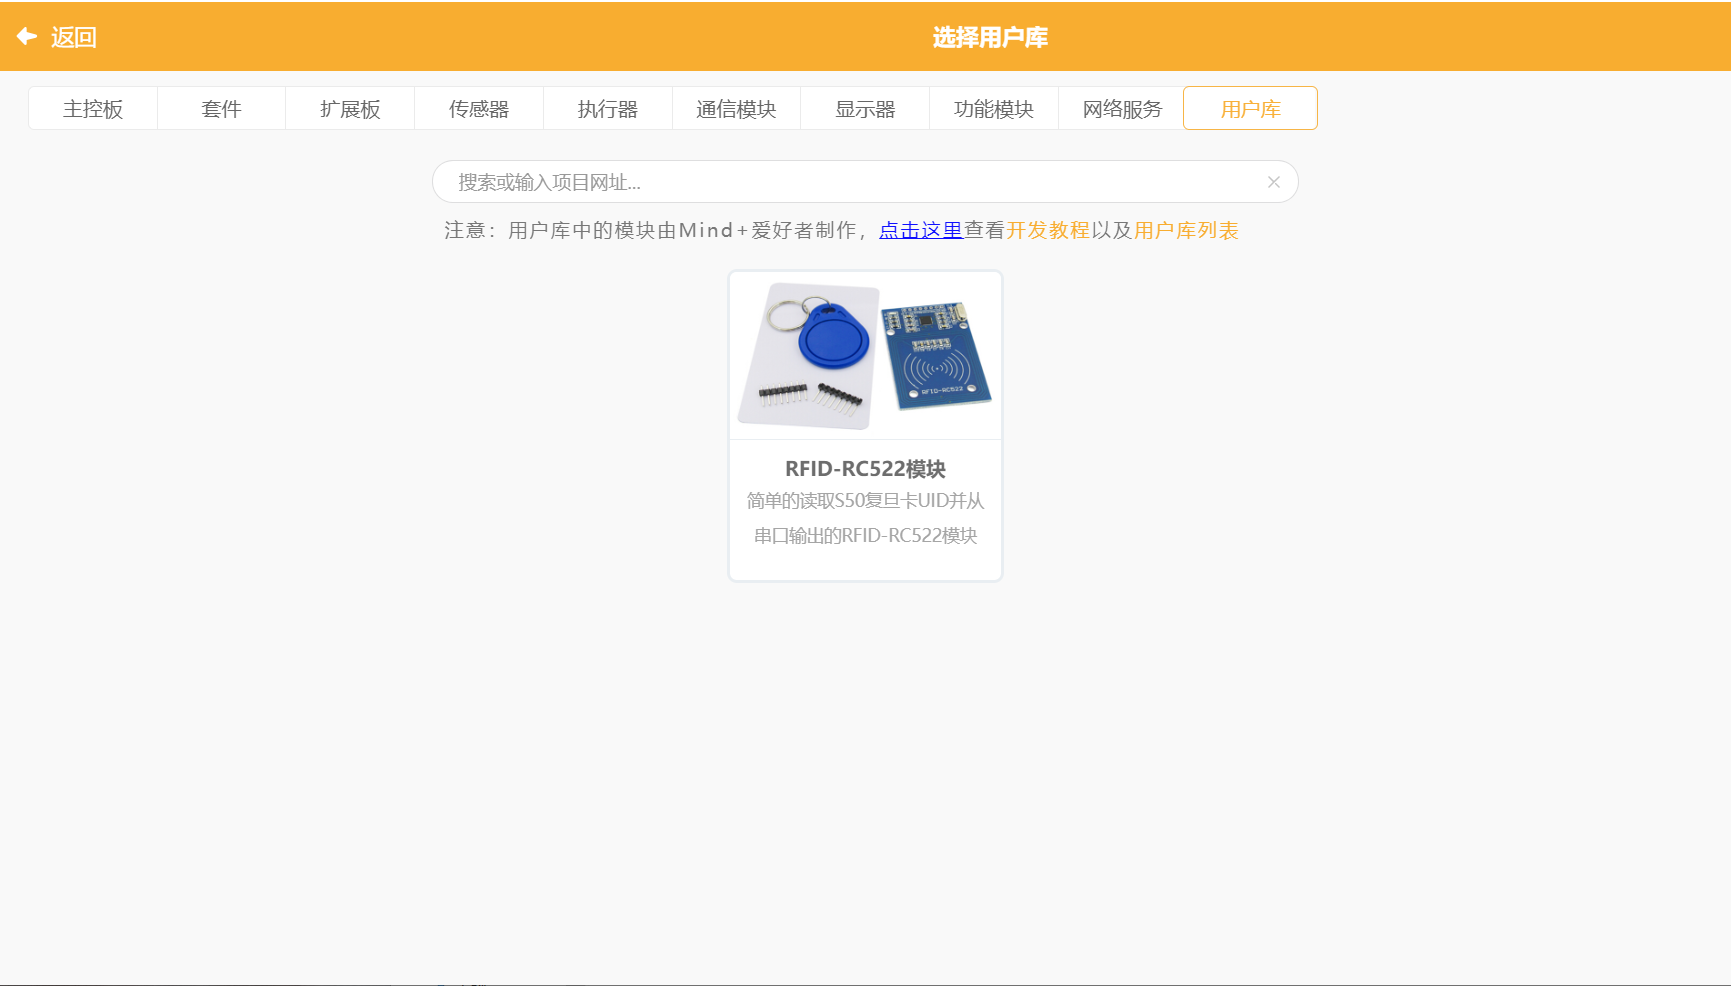This screenshot has width=1731, height=986.
Task: Switch to the 功能模块 (function modules) tab
Action: click(x=993, y=108)
